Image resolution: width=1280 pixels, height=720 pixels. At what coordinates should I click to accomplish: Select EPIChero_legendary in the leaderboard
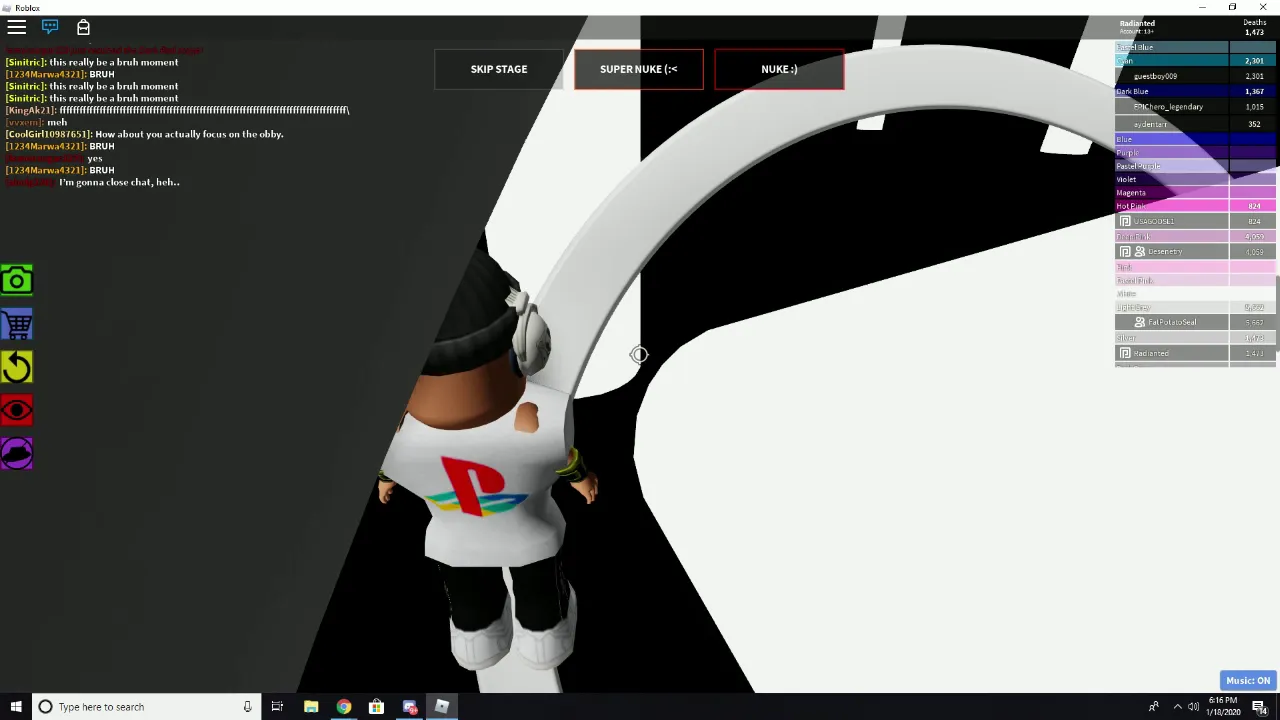click(x=1196, y=107)
